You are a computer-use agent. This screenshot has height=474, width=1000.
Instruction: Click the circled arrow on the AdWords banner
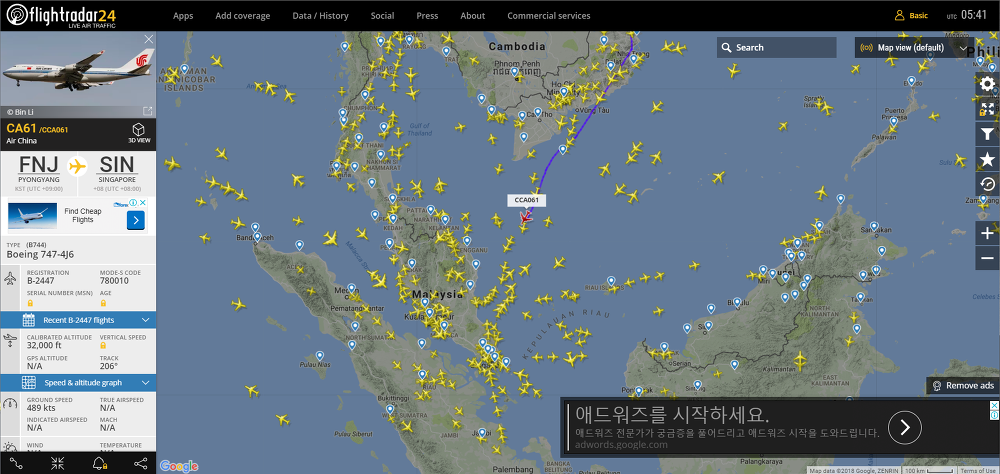[905, 427]
